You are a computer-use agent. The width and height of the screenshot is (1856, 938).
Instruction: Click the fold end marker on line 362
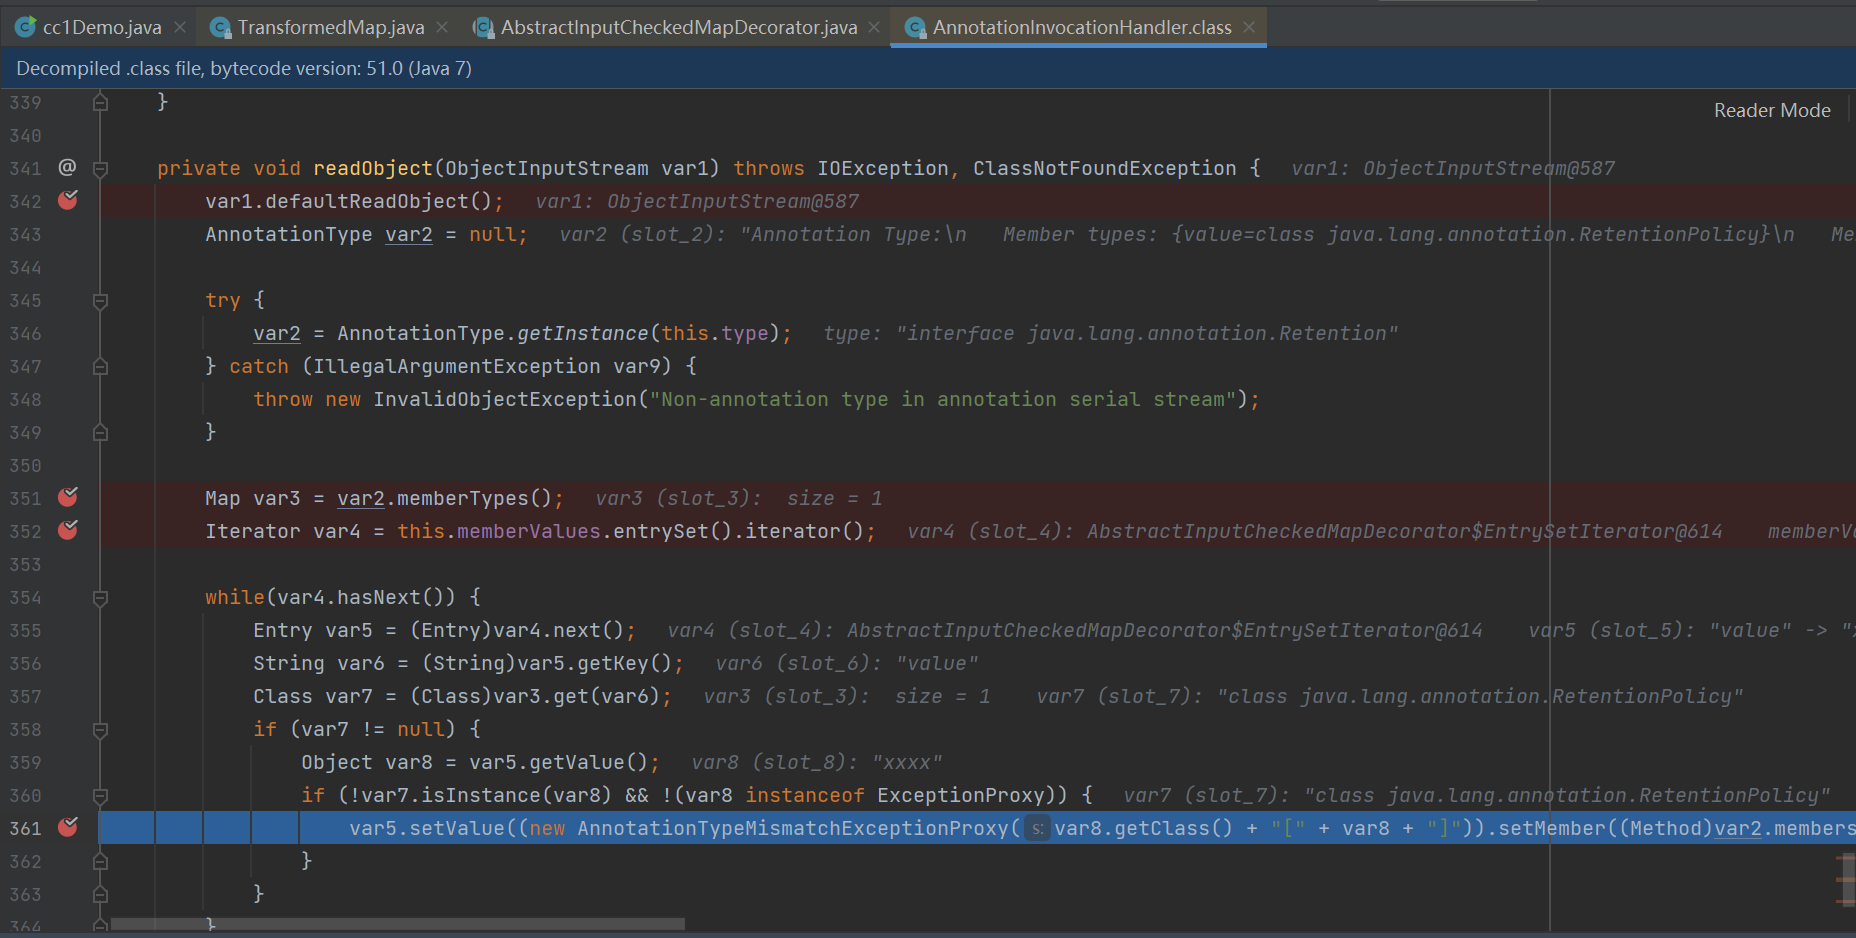click(100, 861)
